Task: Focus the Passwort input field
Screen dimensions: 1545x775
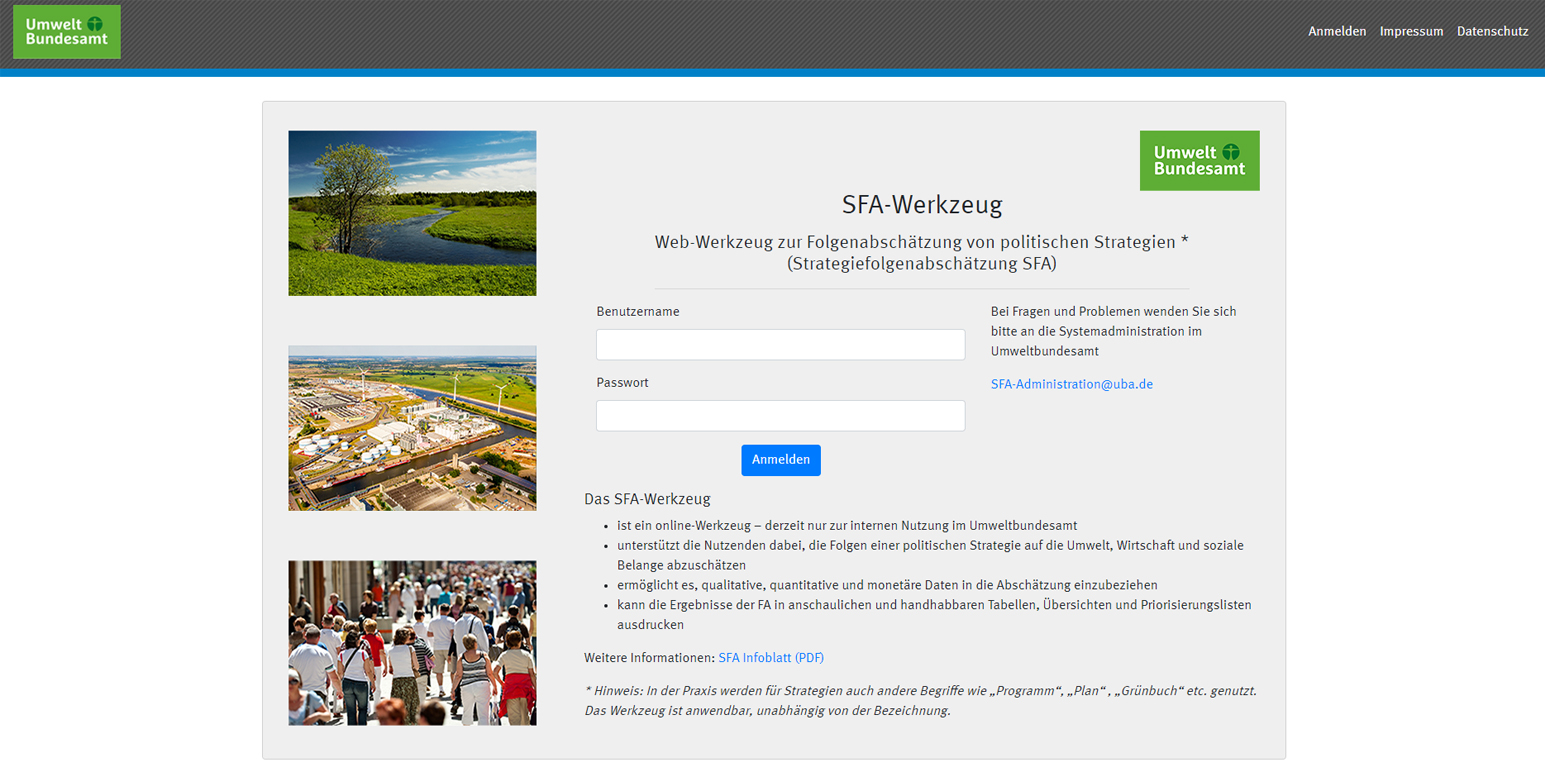Action: click(780, 416)
